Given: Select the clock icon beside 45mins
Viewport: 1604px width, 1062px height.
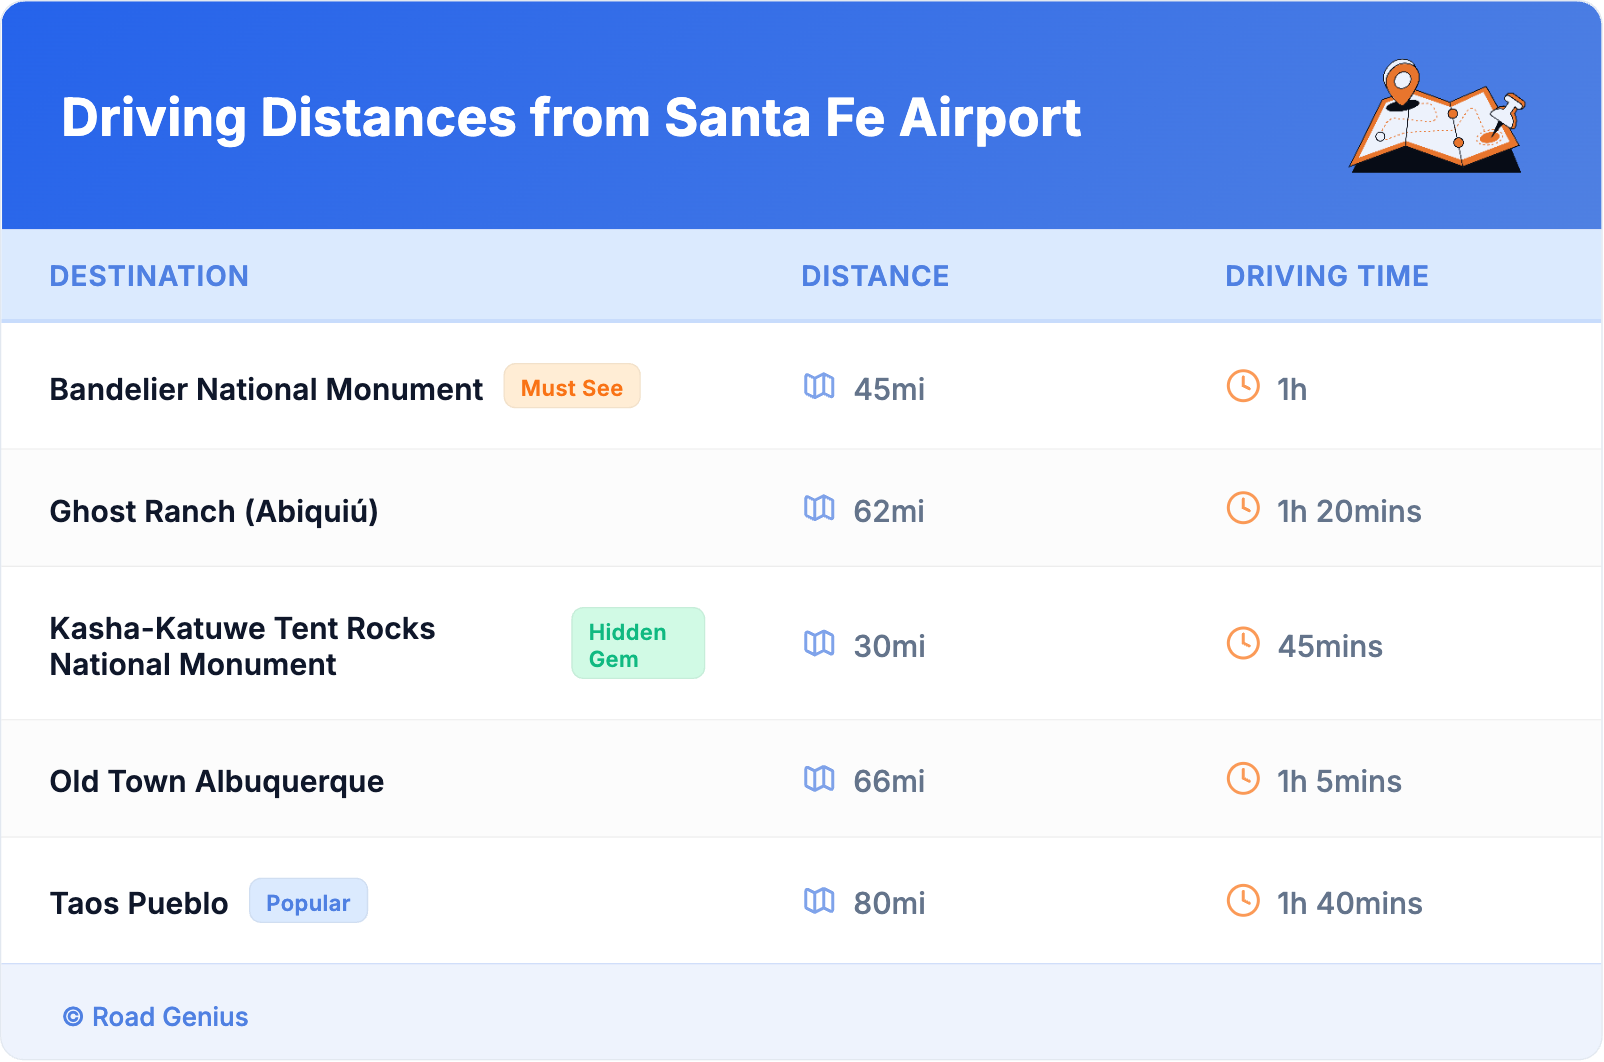Looking at the screenshot, I should 1241,646.
